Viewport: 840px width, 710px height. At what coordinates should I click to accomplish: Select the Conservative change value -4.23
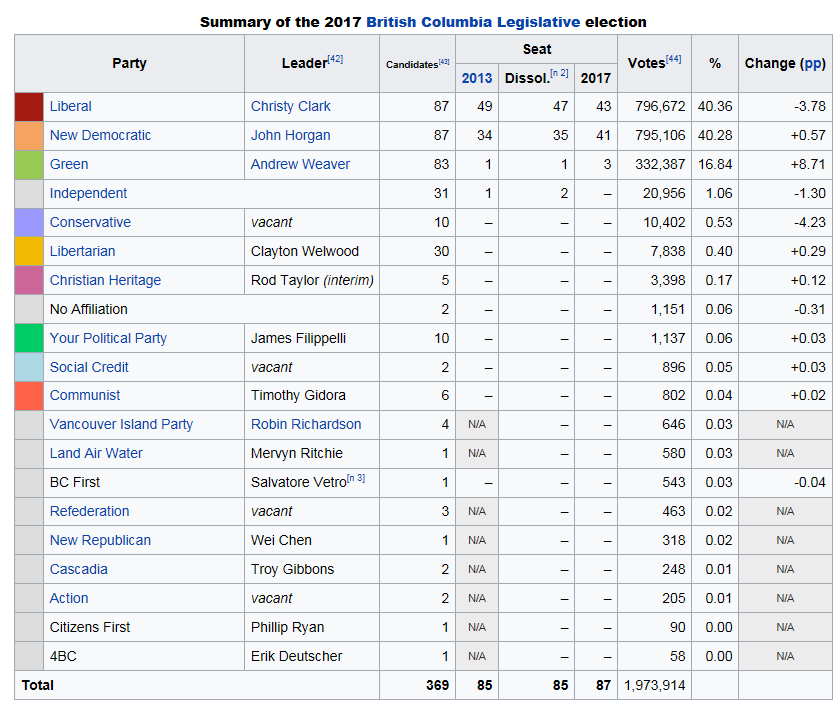point(809,222)
